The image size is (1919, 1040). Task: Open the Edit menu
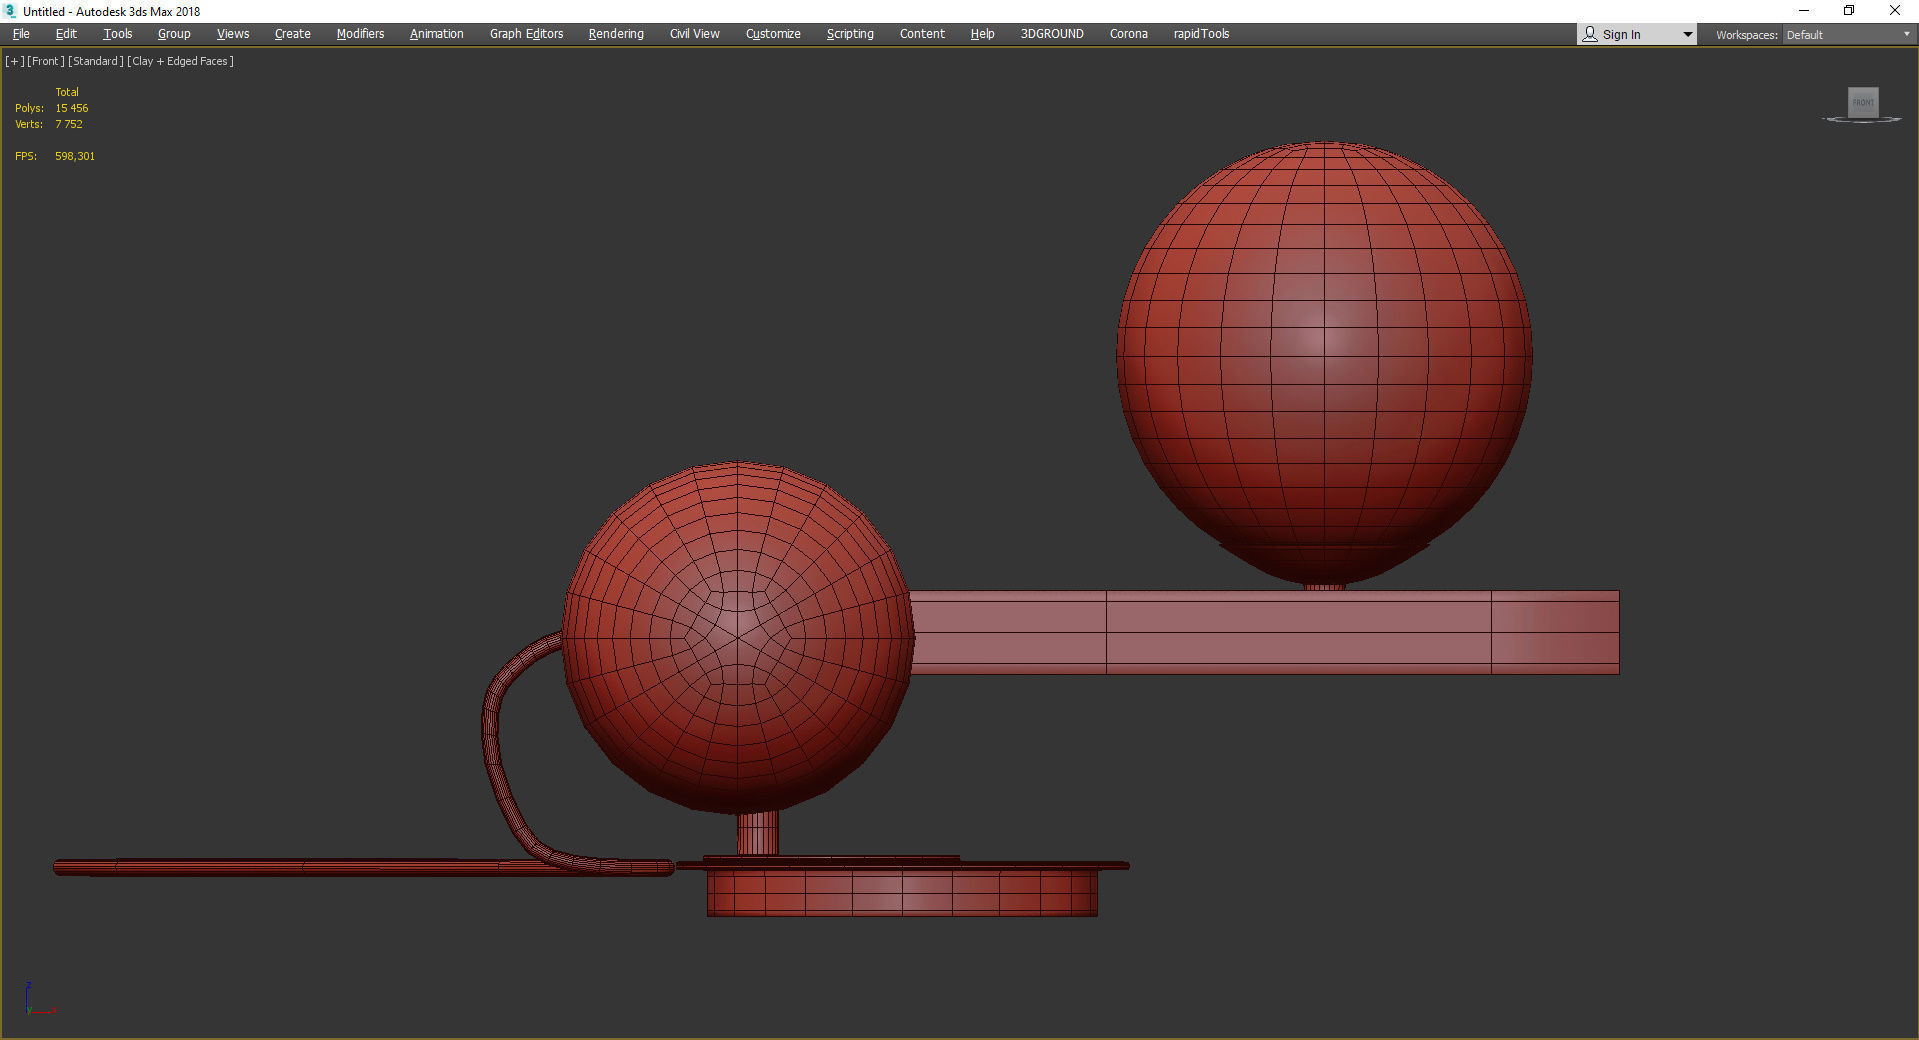point(66,34)
